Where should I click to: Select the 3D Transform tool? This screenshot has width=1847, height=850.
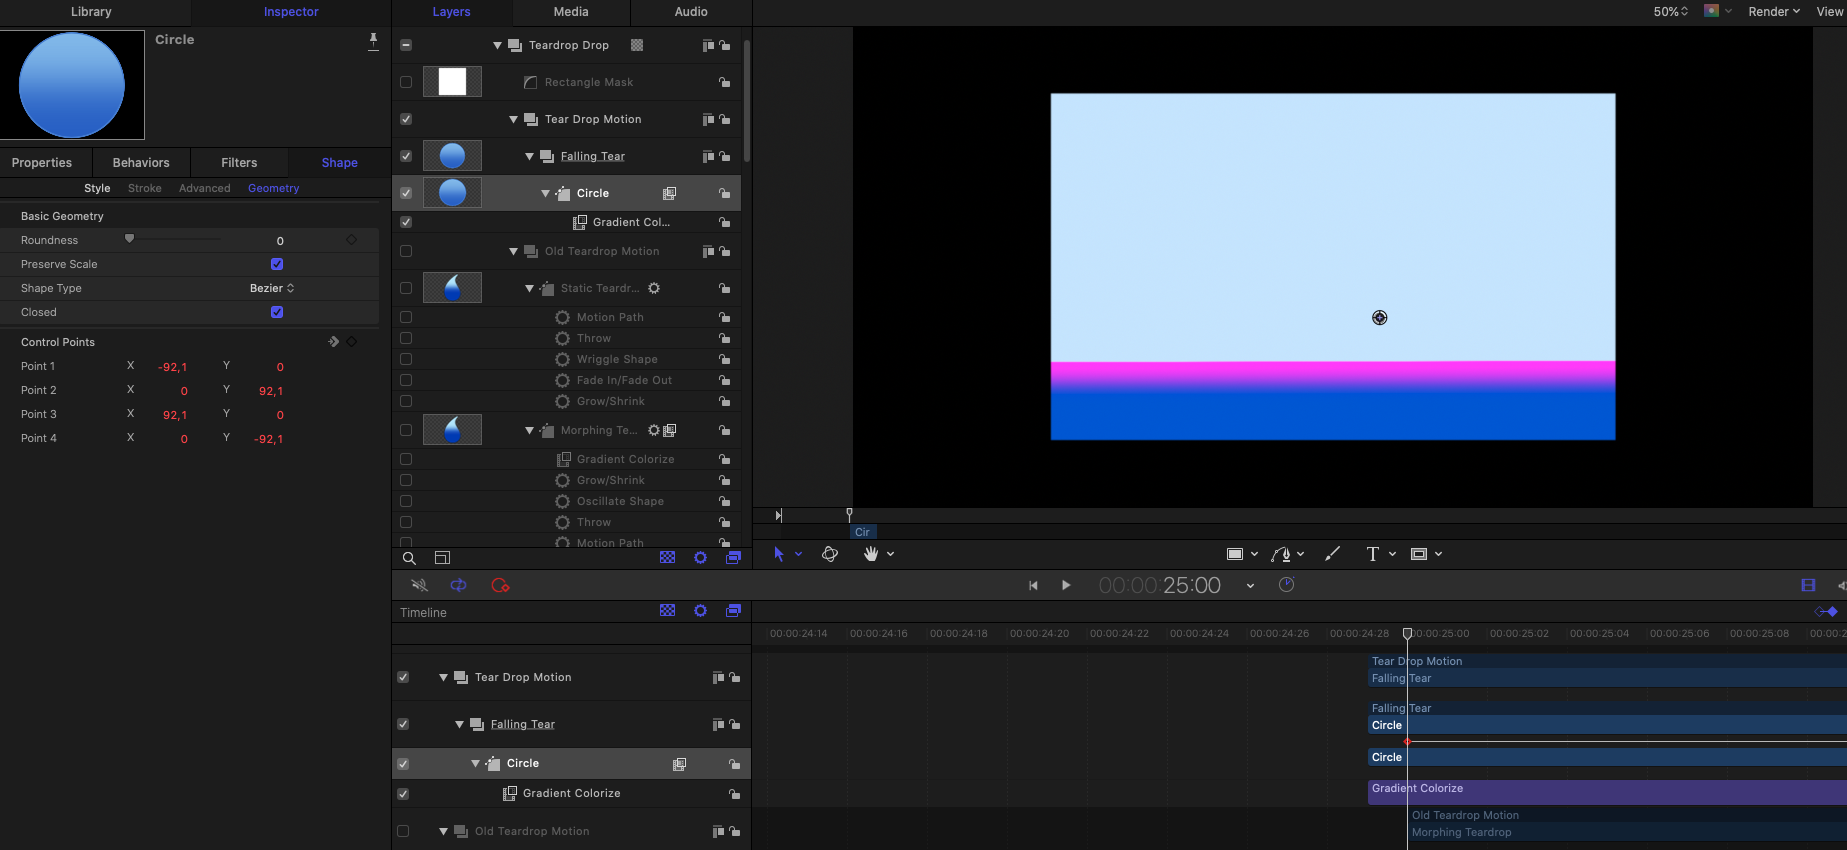click(829, 554)
